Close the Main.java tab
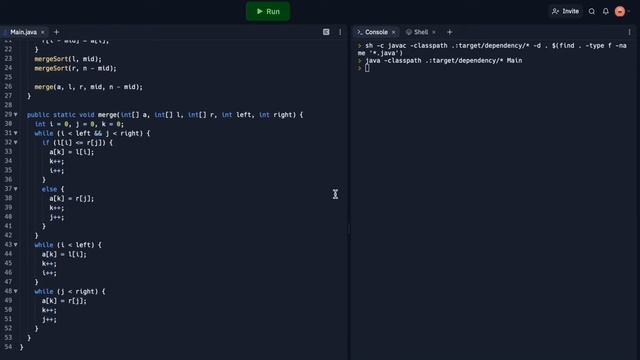This screenshot has height=360, width=640. point(43,32)
